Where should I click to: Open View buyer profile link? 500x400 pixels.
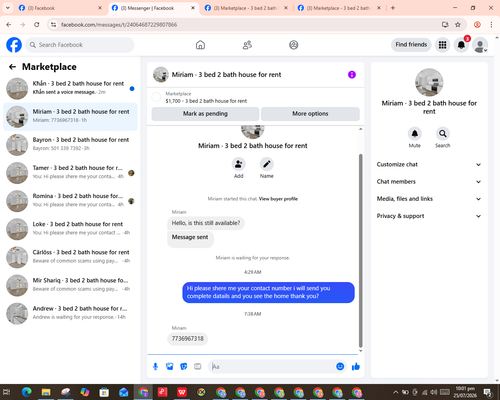(x=278, y=199)
